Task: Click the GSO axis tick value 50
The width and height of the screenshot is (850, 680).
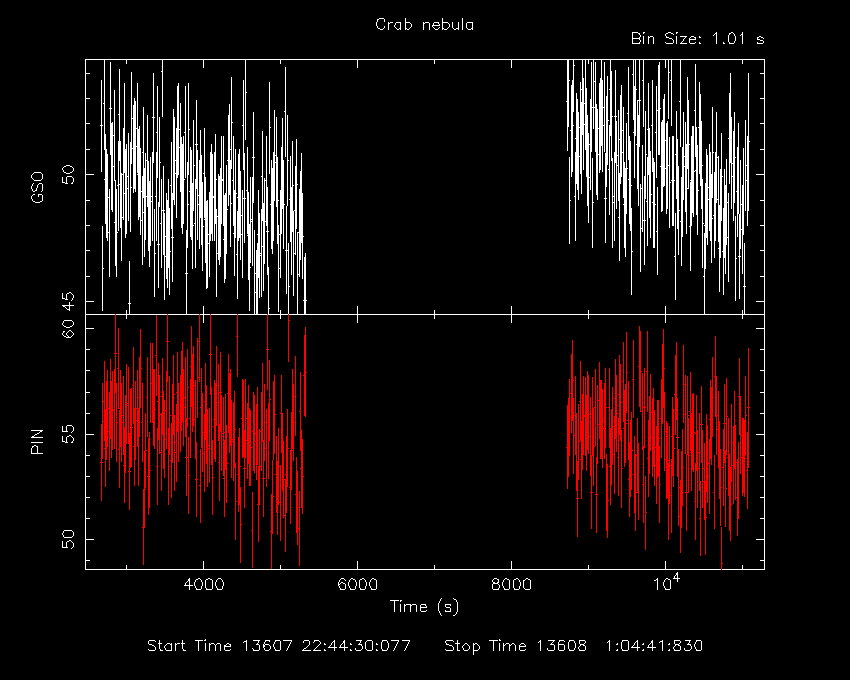Action: [x=68, y=175]
